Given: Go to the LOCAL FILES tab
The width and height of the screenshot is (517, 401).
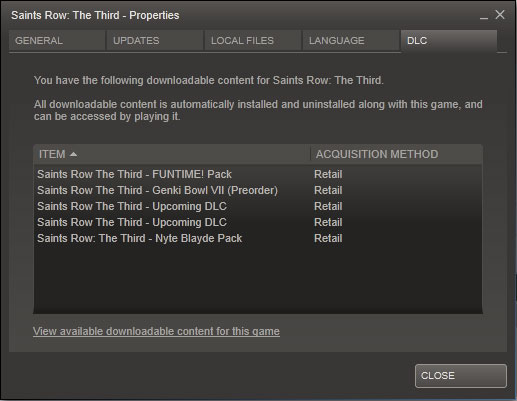Looking at the screenshot, I should pos(253,41).
